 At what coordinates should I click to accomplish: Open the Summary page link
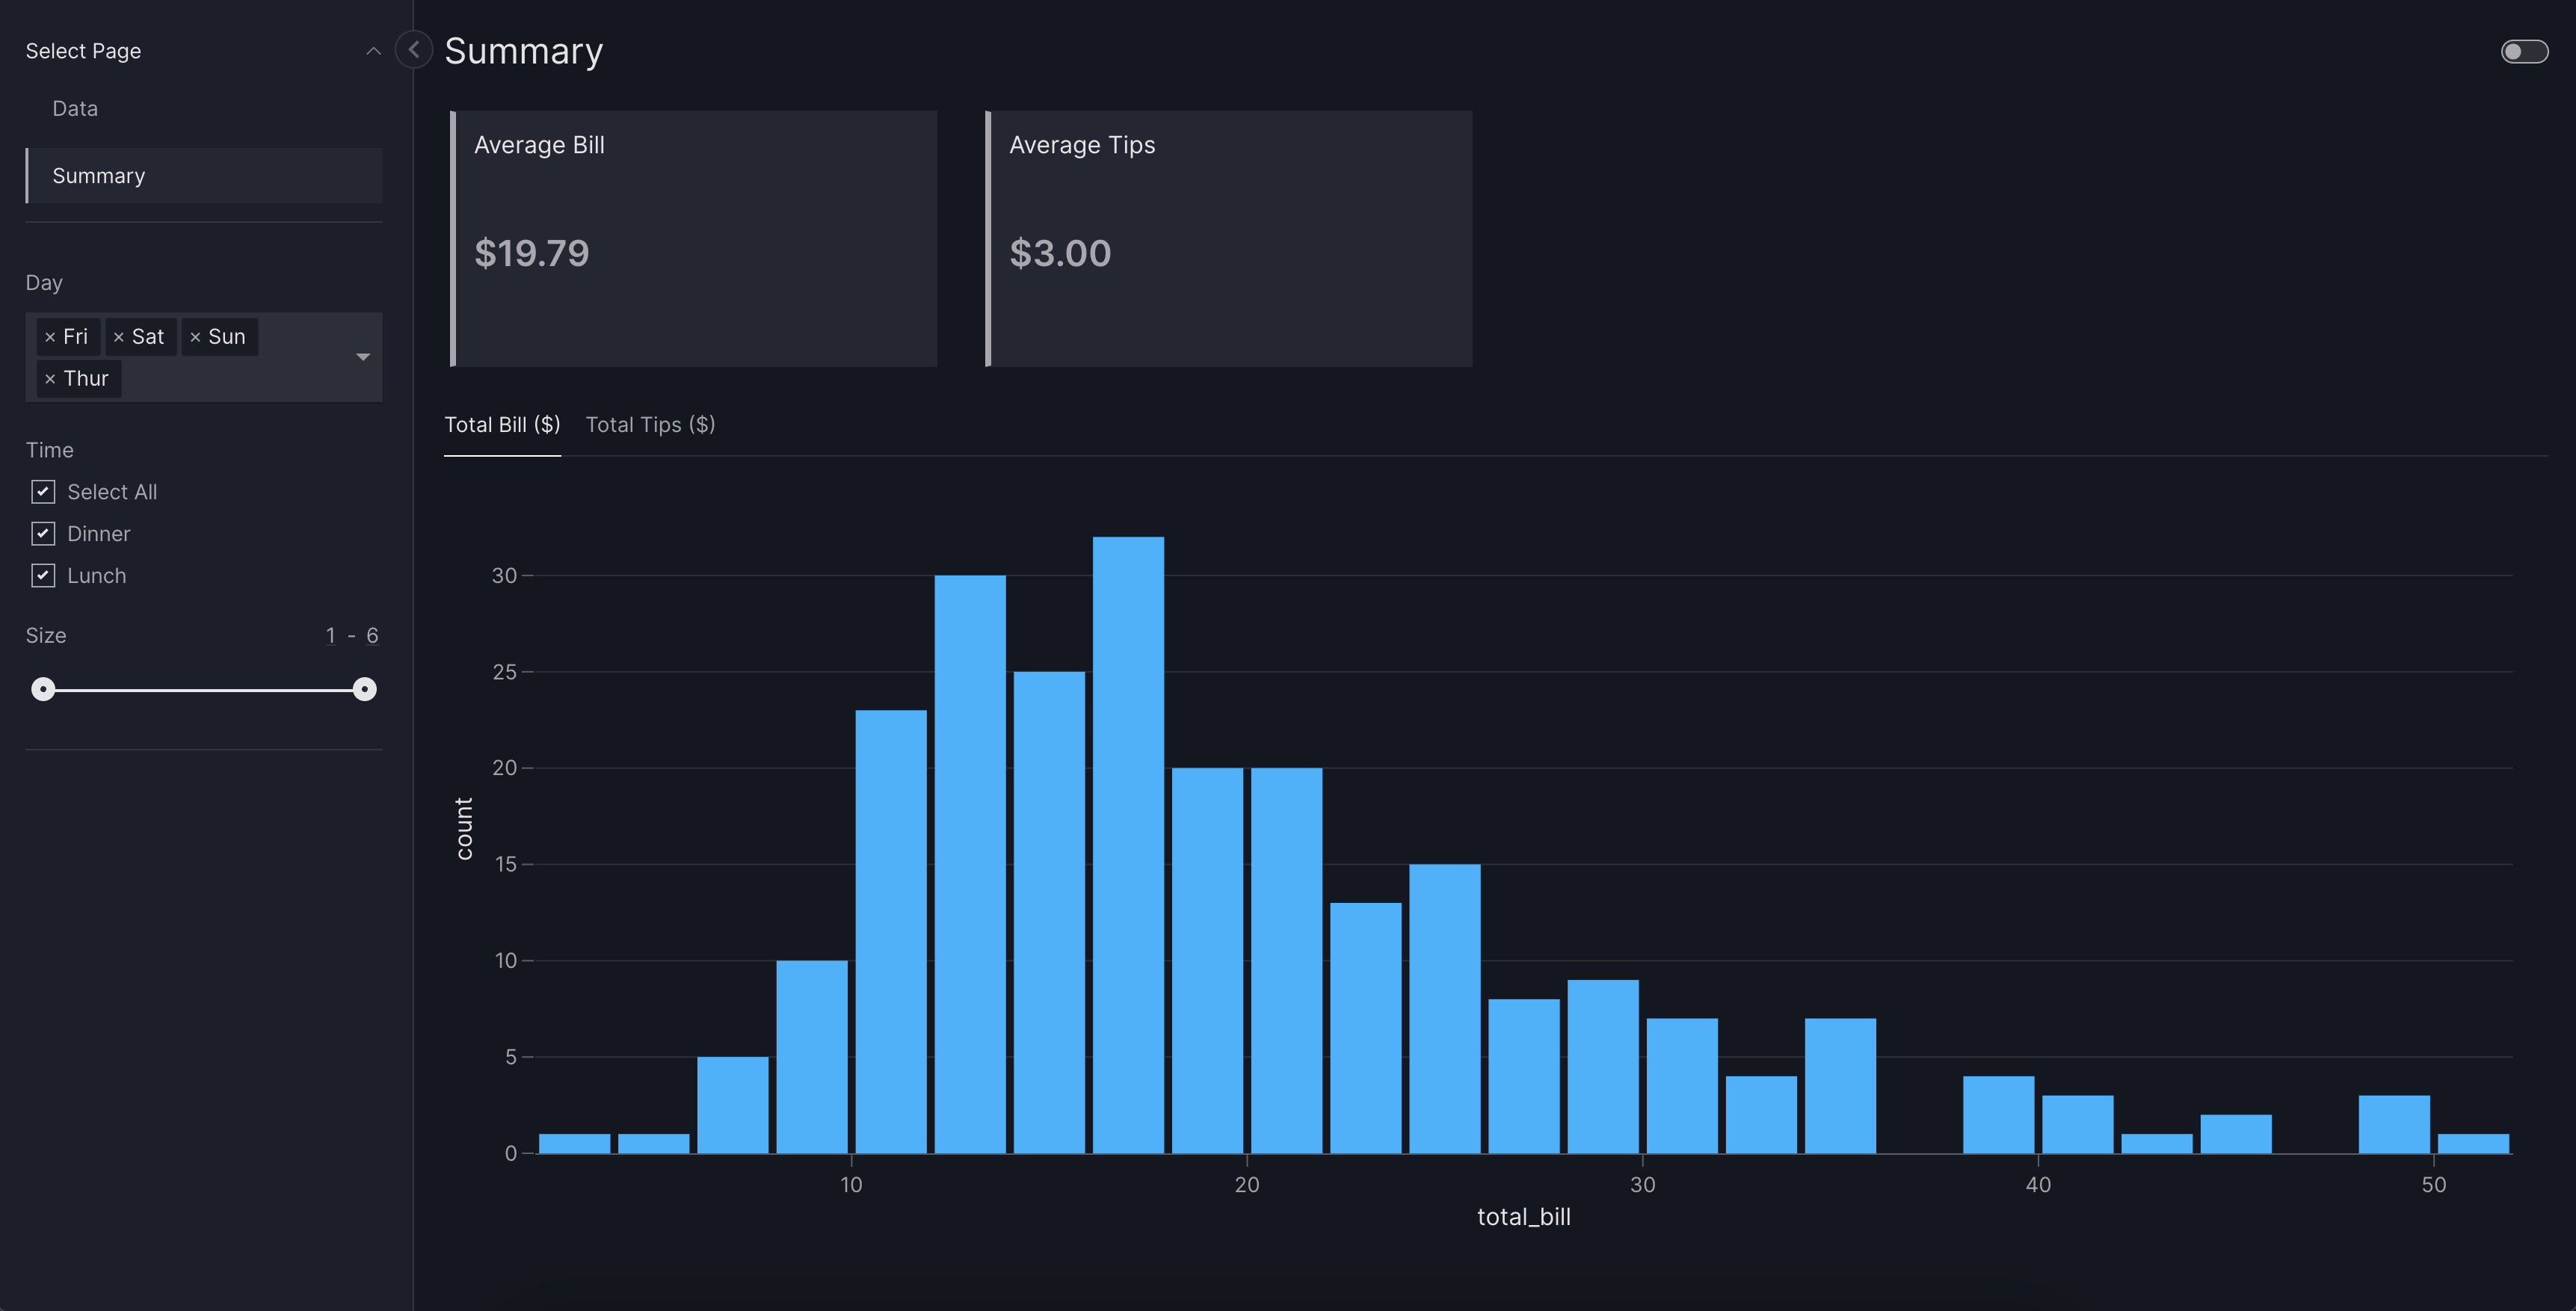point(99,176)
